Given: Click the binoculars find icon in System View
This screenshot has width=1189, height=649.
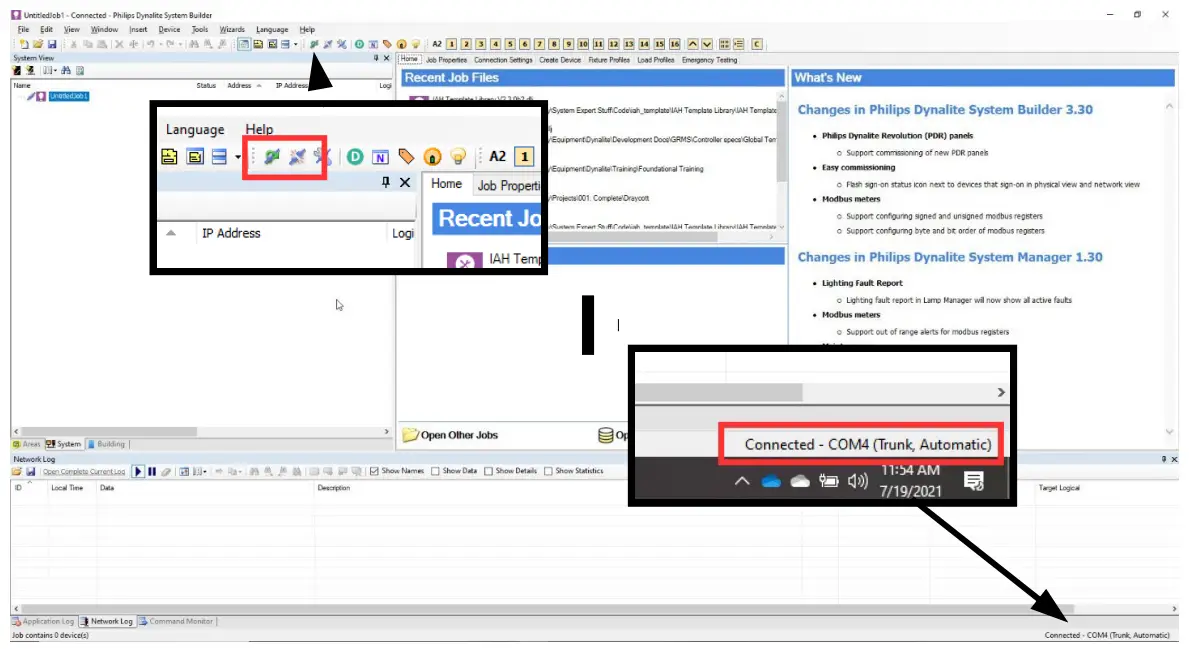Looking at the screenshot, I should click(x=66, y=71).
